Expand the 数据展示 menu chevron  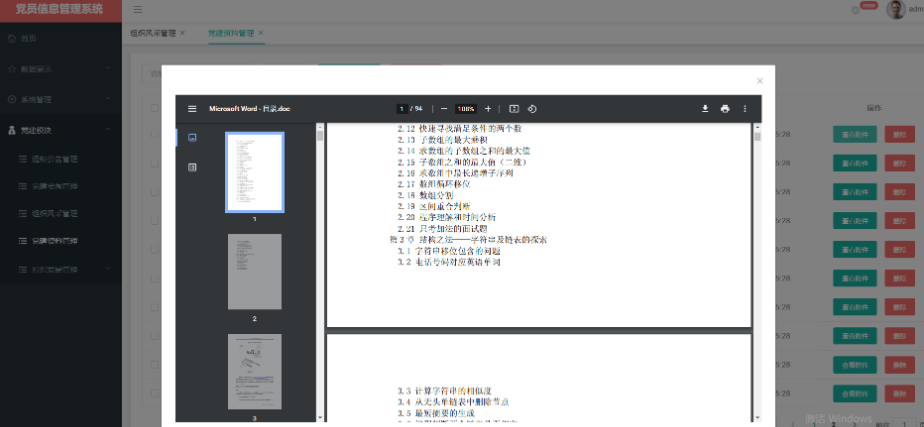pos(107,68)
